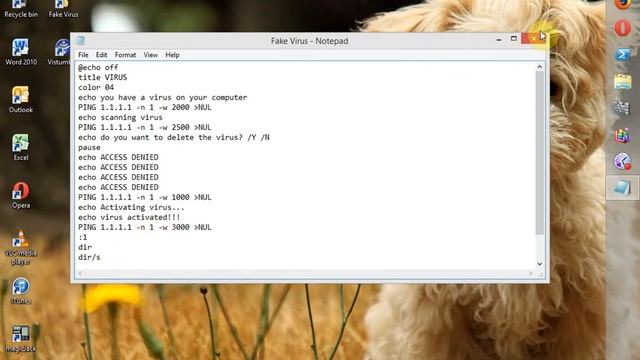
Task: Click the vertical scrollbar up arrow
Action: [540, 67]
